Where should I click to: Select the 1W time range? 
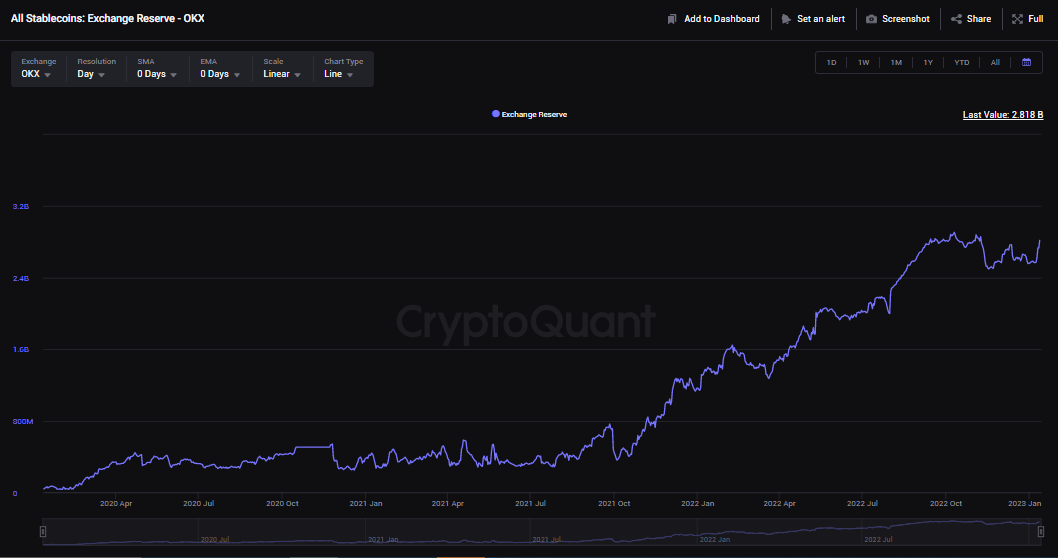point(863,62)
